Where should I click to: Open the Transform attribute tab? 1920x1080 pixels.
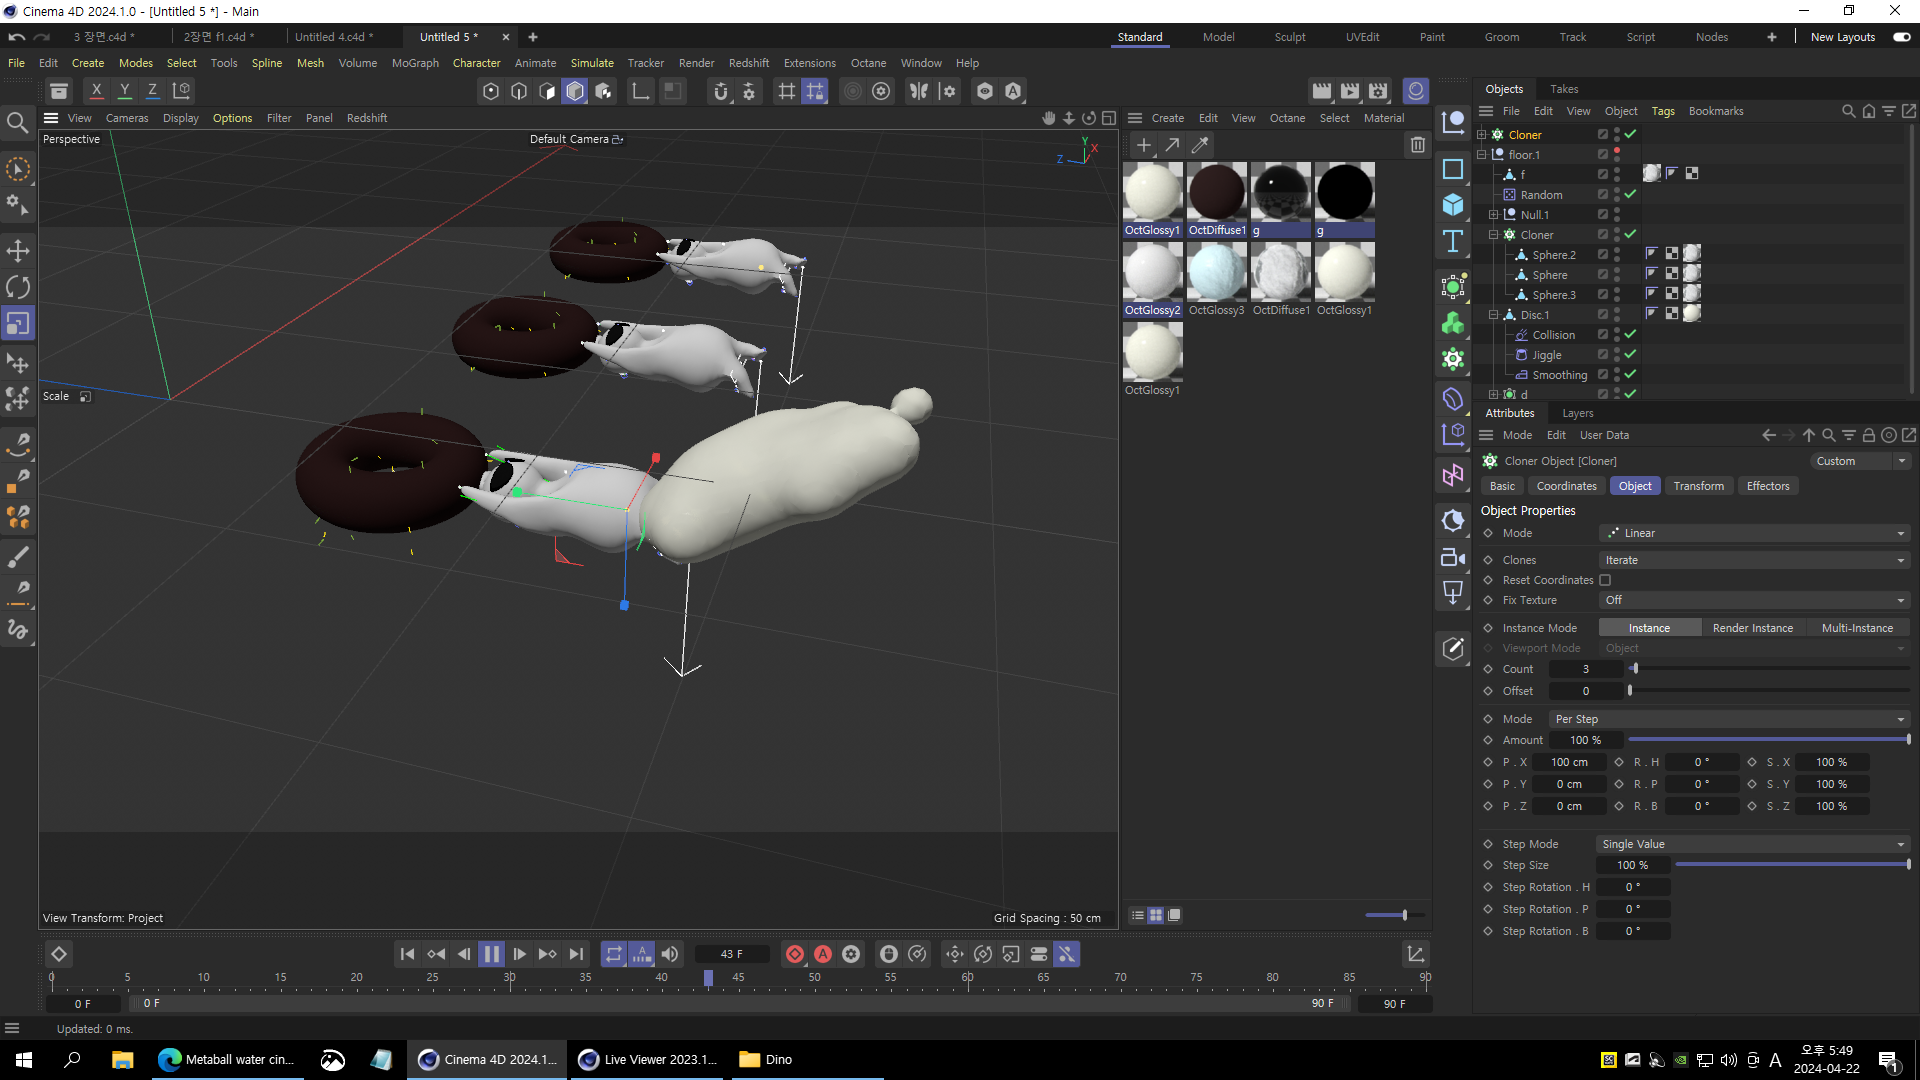click(x=1699, y=486)
